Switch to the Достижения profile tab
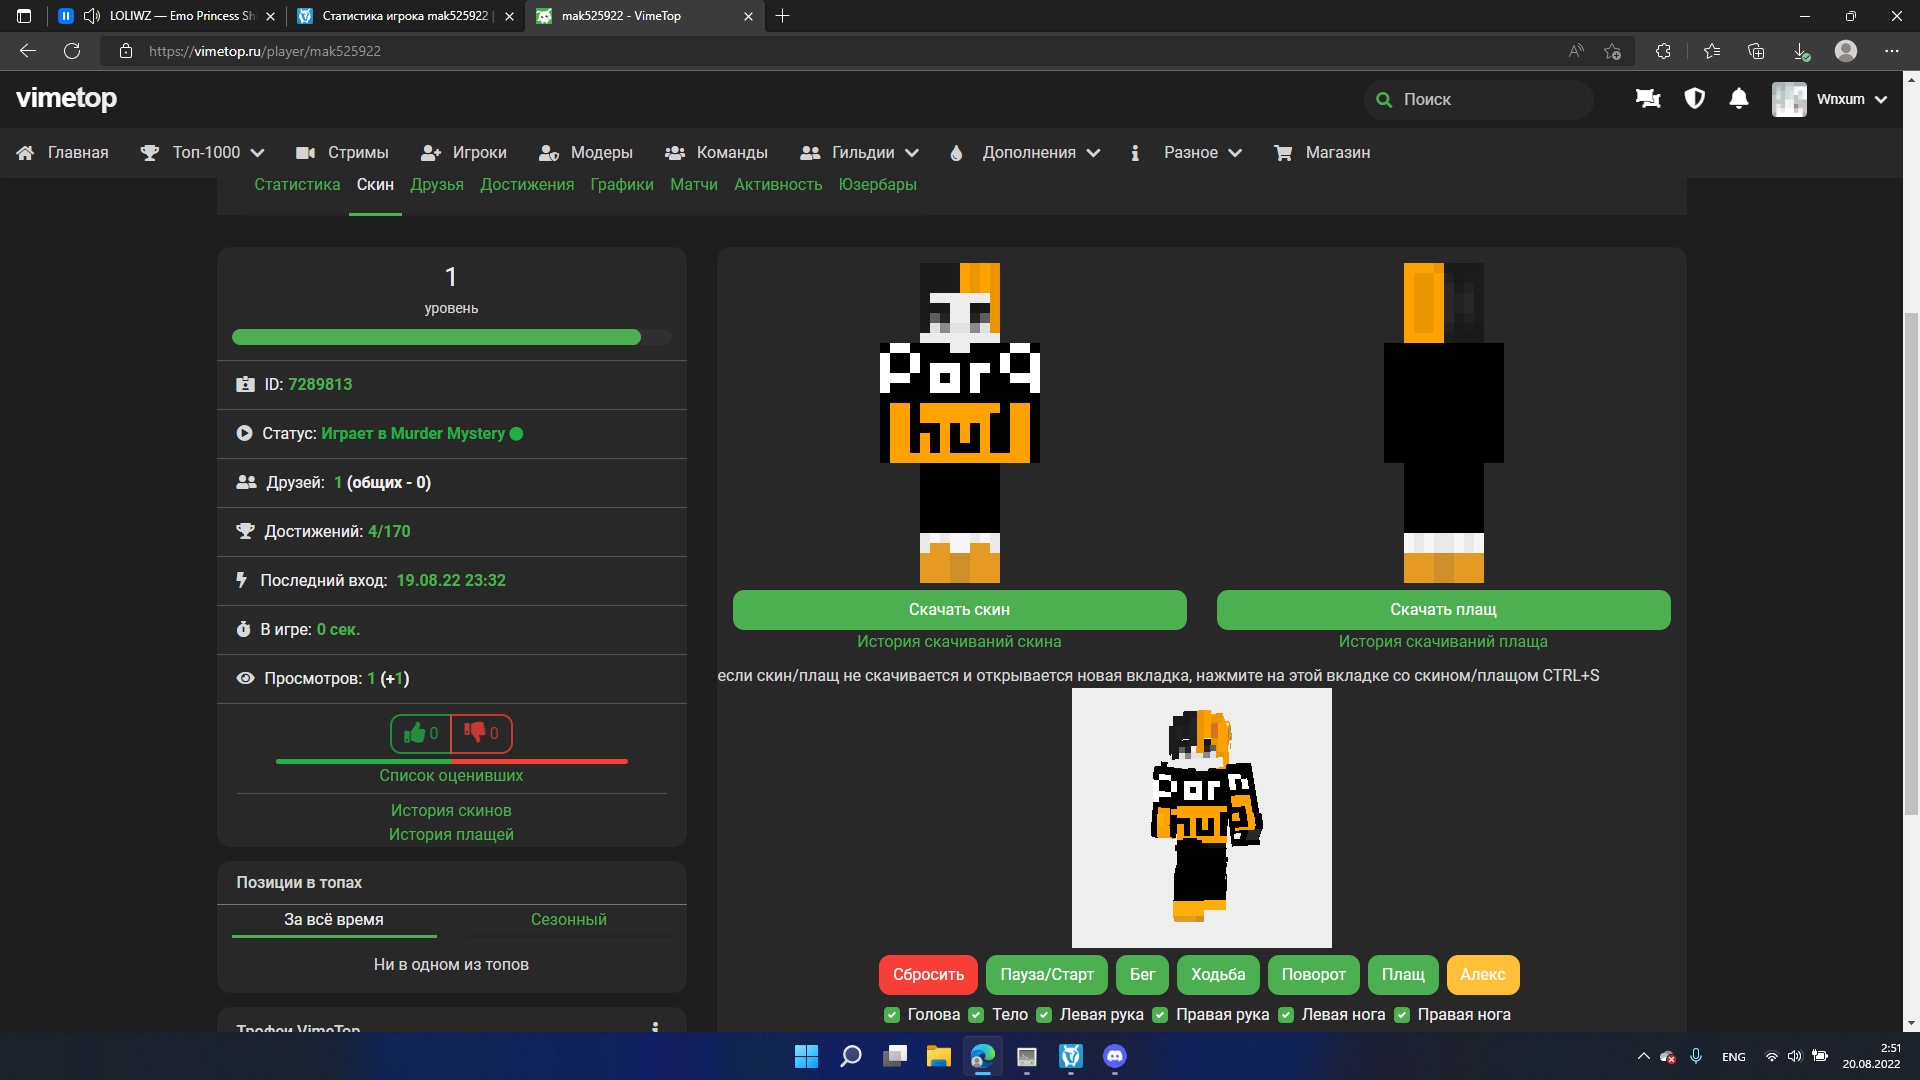 pyautogui.click(x=526, y=185)
